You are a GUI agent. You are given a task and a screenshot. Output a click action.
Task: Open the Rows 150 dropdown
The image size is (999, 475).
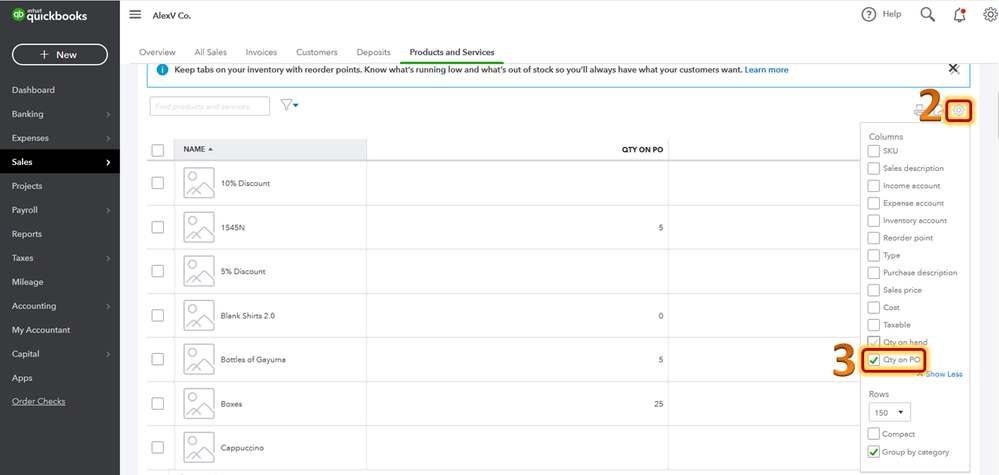(889, 413)
